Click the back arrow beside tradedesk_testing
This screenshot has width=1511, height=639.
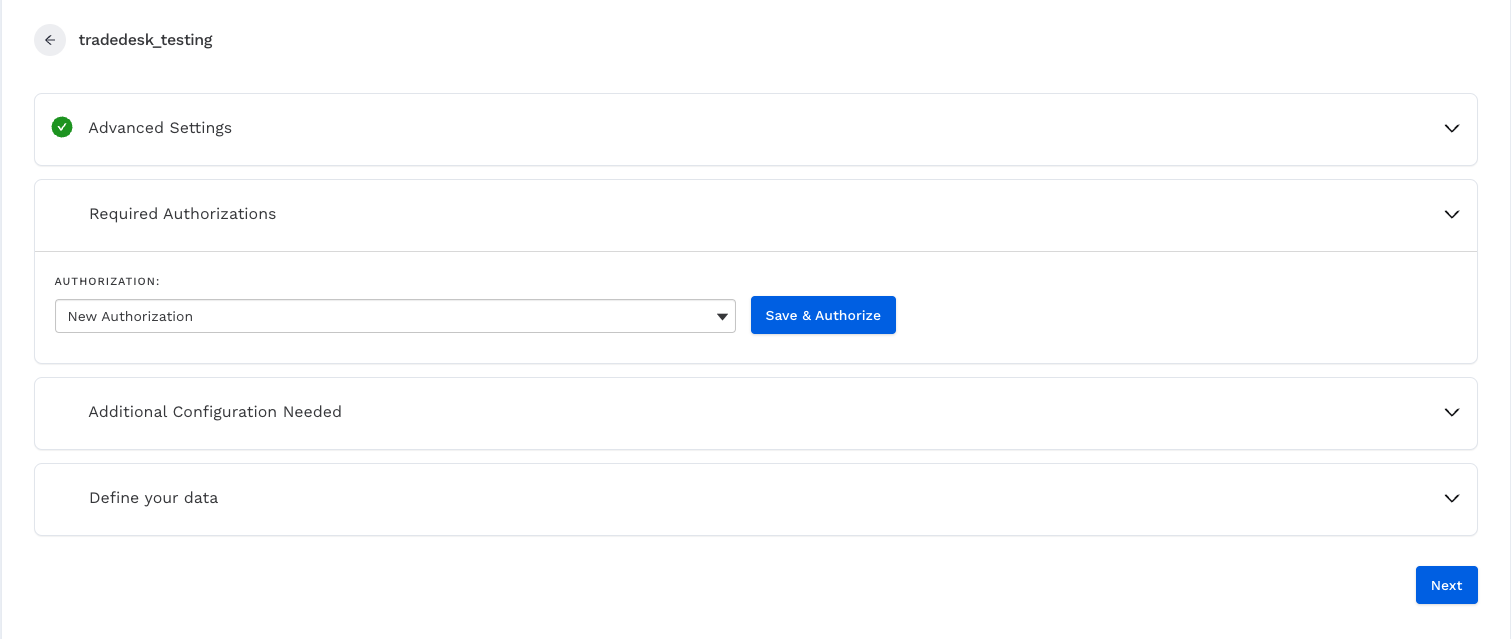50,40
